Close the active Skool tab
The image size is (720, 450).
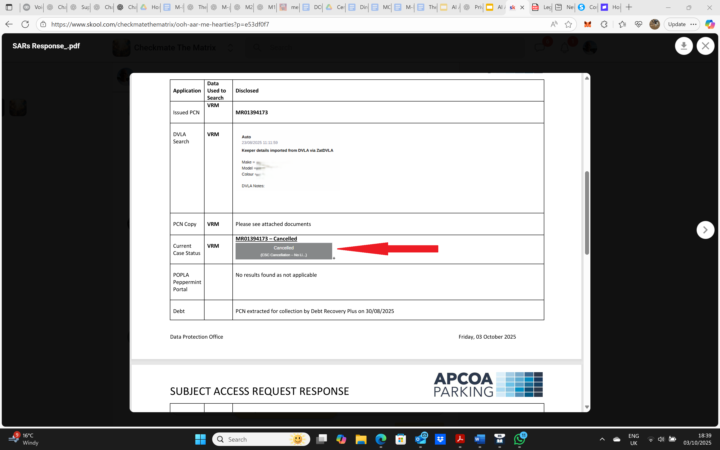click(522, 7)
